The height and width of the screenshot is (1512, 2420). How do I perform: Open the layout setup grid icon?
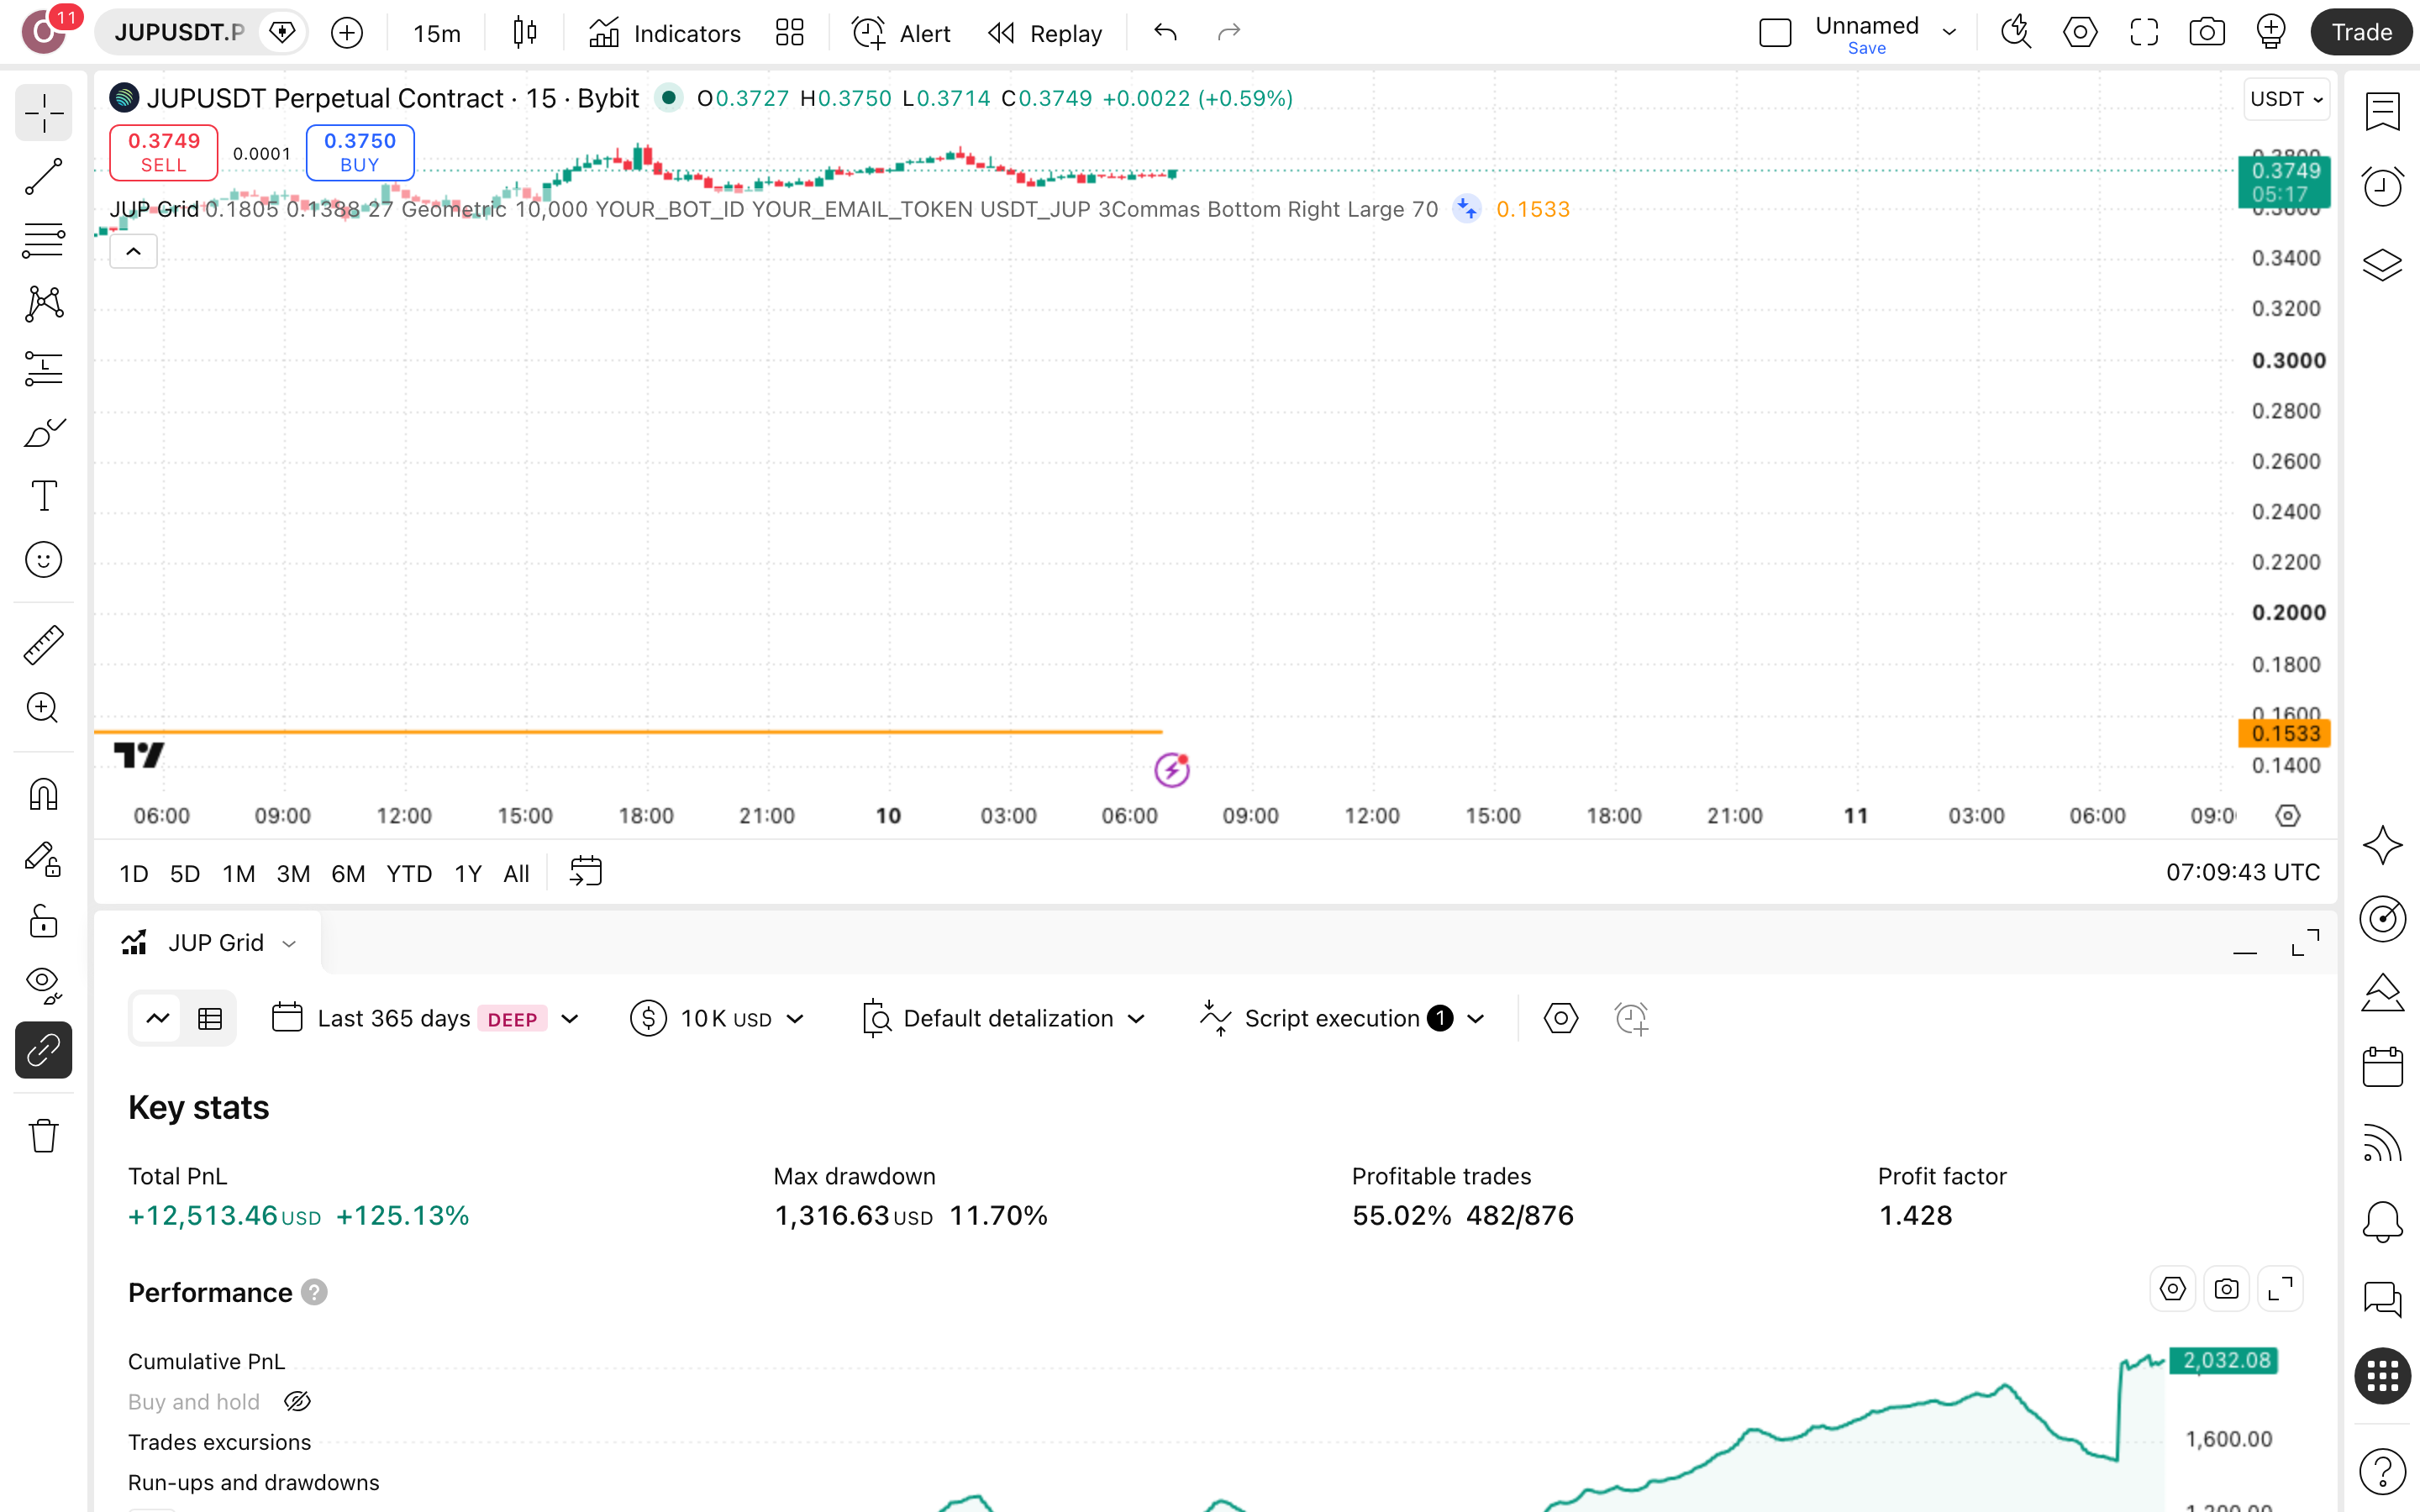coord(789,33)
